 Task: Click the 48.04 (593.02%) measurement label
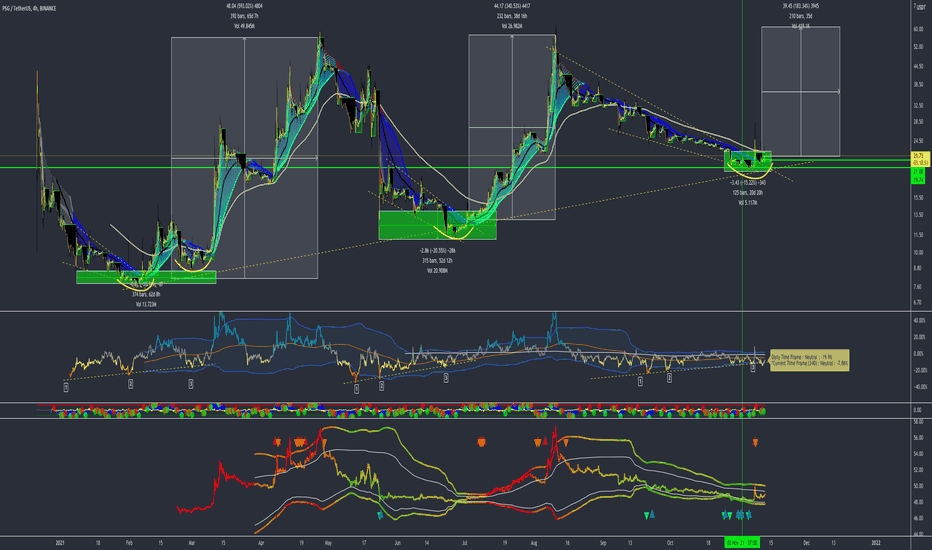click(244, 6)
